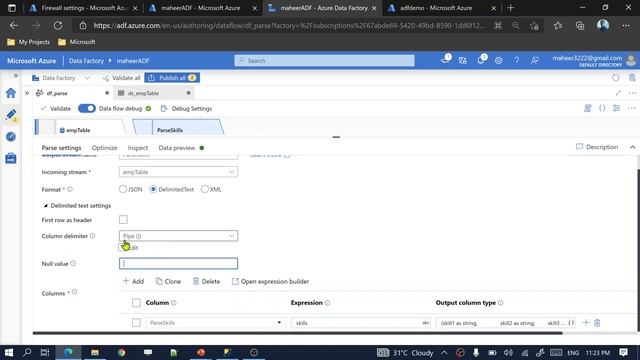Open the code view braces icon
Viewport: 640px width, 360px height.
coord(602,108)
